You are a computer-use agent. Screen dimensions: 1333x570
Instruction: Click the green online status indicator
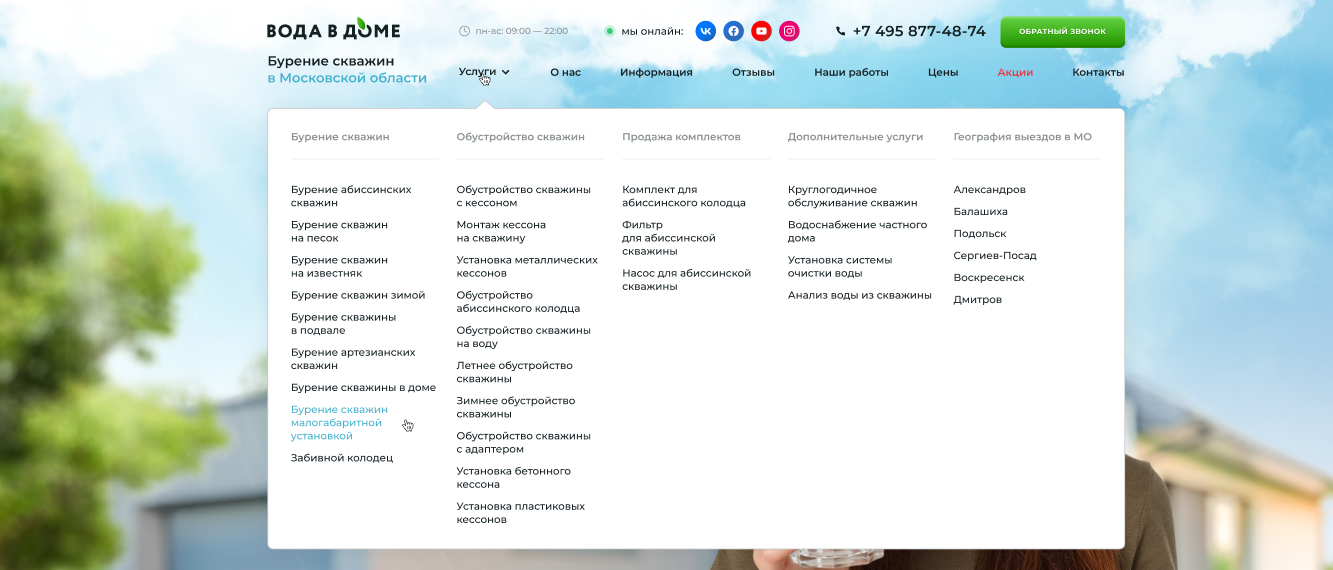[609, 31]
